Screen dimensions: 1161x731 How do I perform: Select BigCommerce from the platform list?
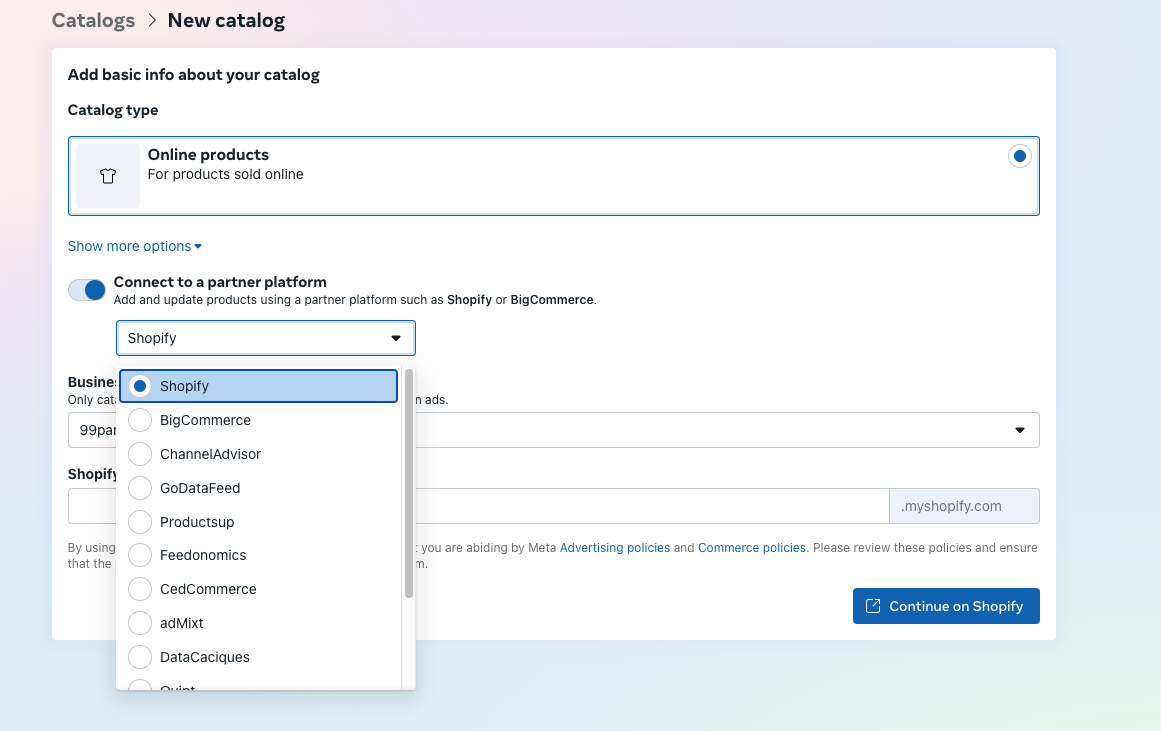click(258, 420)
